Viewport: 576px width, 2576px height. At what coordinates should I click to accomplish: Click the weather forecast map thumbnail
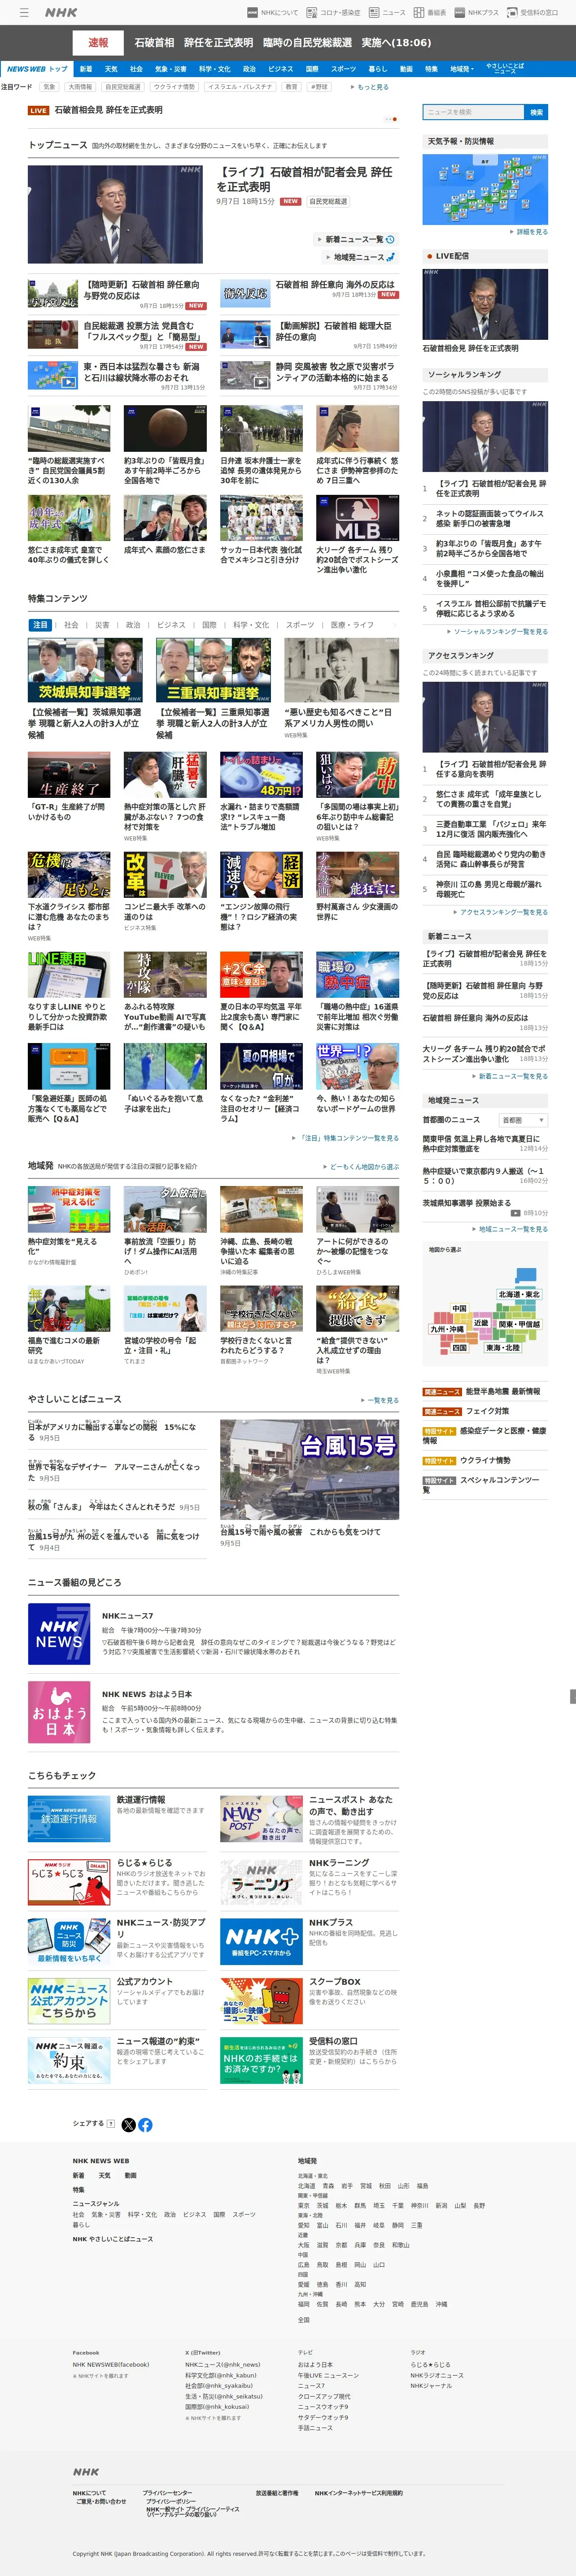click(485, 189)
